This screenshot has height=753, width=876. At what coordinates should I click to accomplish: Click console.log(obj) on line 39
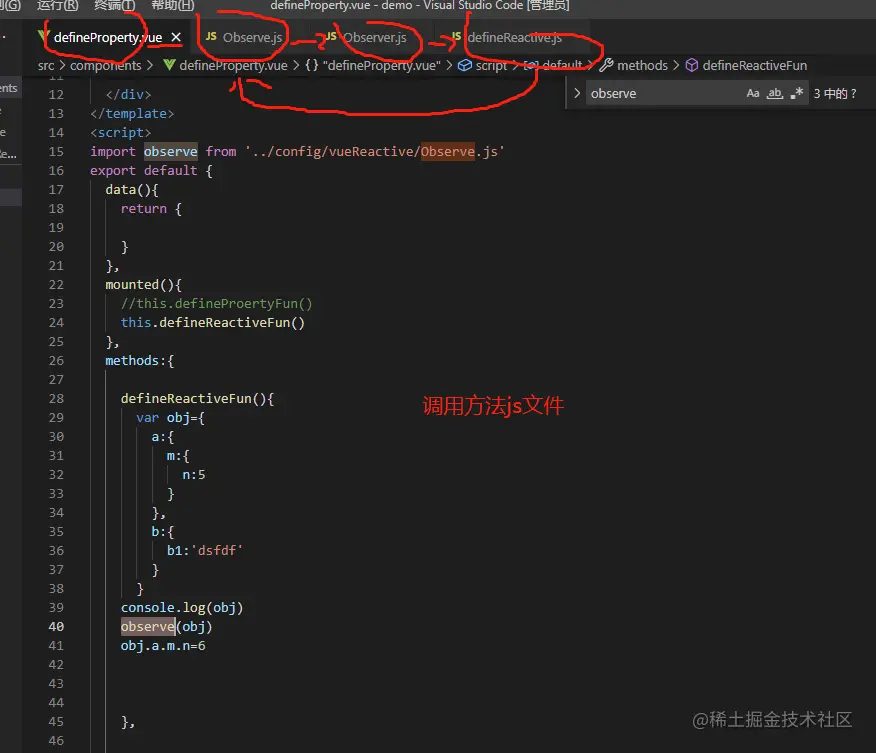(182, 607)
